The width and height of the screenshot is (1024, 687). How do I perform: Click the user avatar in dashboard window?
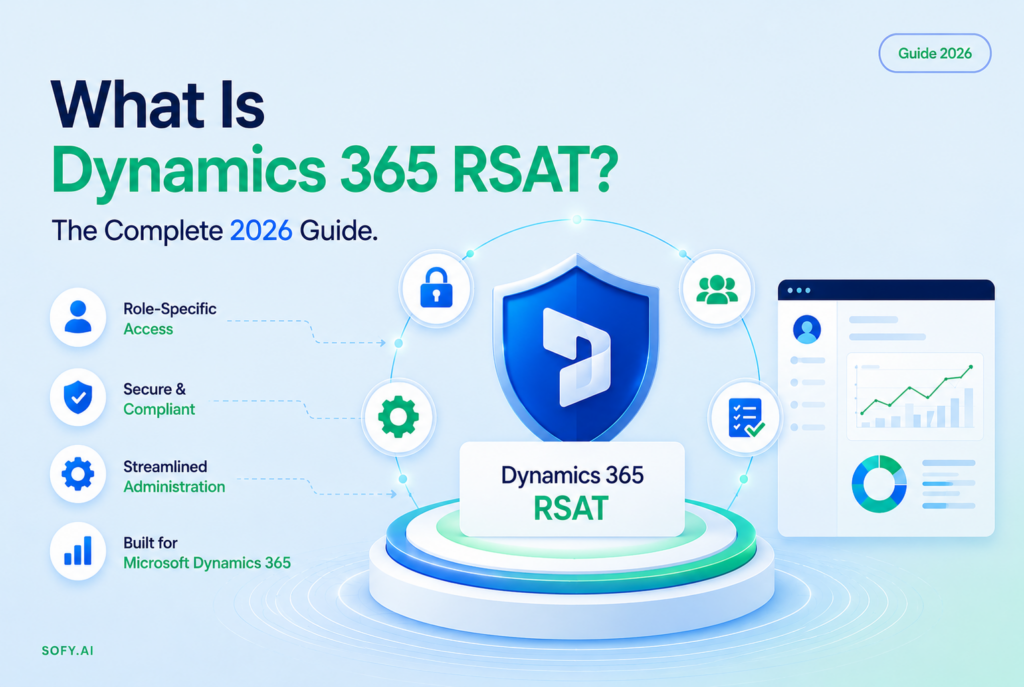click(x=807, y=329)
